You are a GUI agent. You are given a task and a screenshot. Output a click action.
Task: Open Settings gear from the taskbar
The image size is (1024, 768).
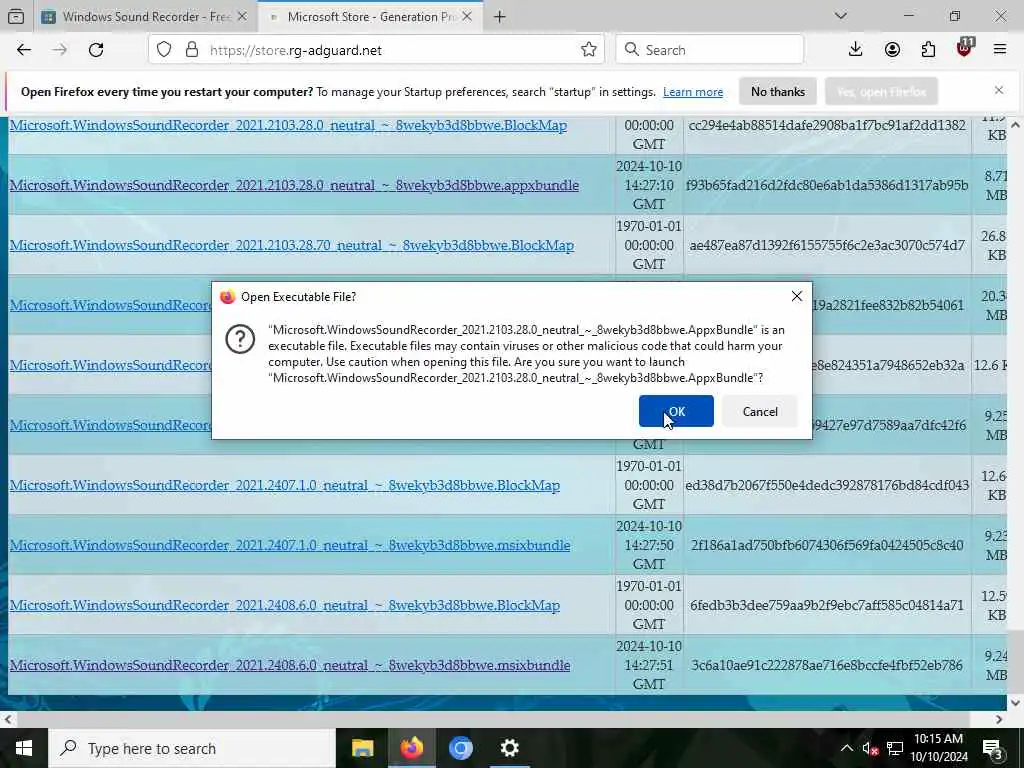tap(509, 748)
